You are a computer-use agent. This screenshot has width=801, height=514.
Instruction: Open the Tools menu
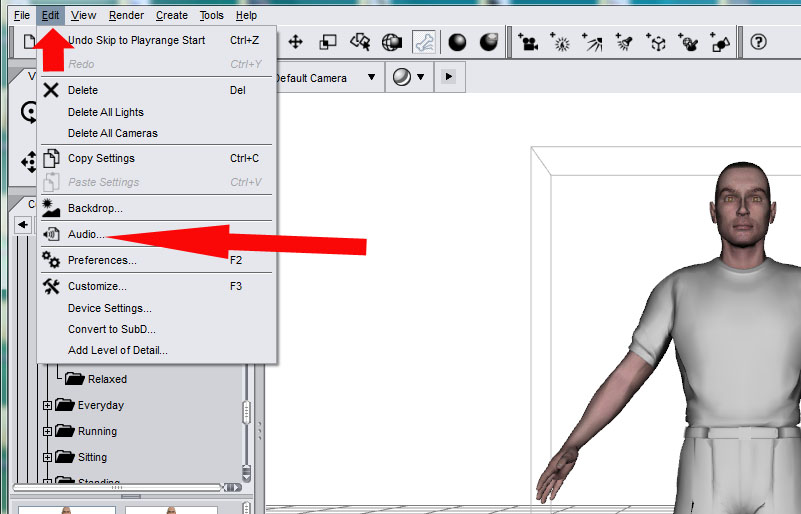point(211,15)
